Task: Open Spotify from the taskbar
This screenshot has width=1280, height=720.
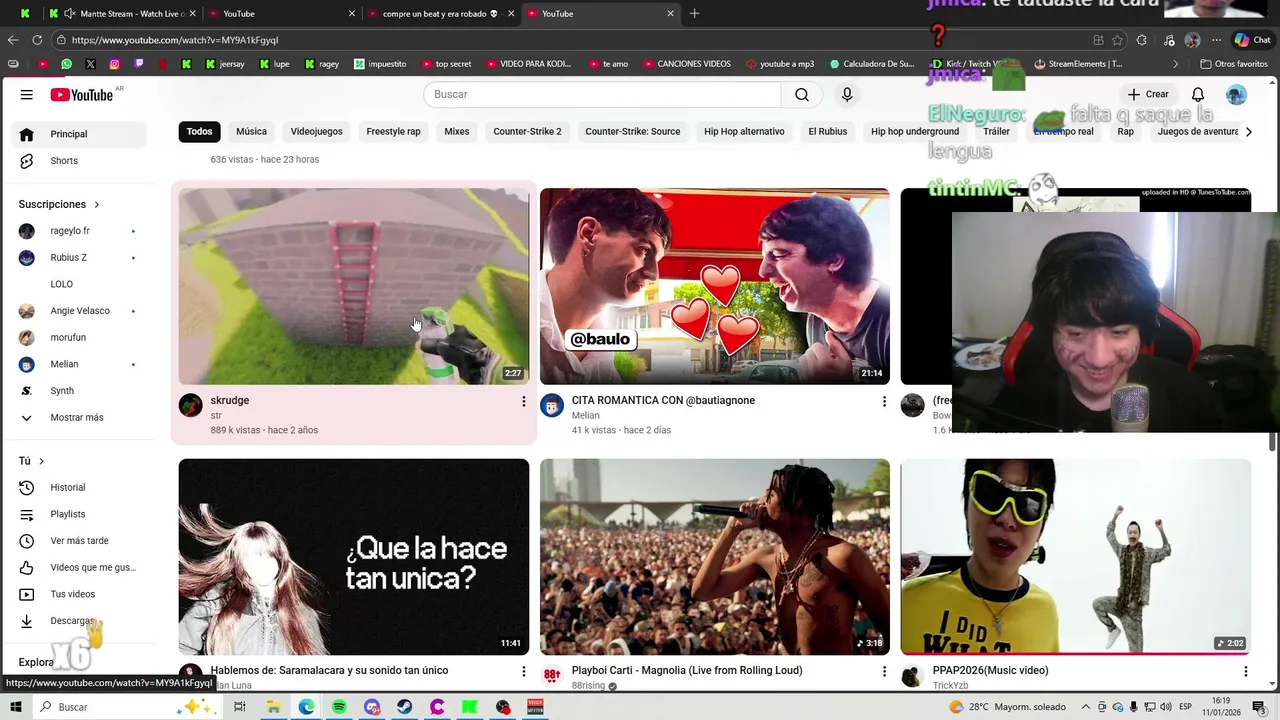Action: [339, 707]
